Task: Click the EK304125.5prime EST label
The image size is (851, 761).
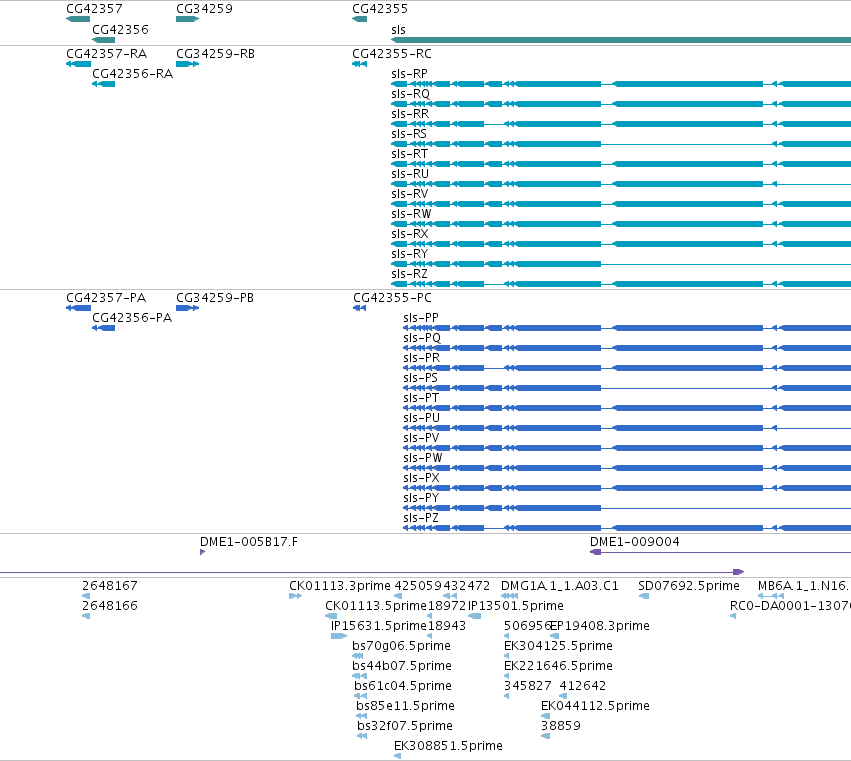Action: click(558, 646)
